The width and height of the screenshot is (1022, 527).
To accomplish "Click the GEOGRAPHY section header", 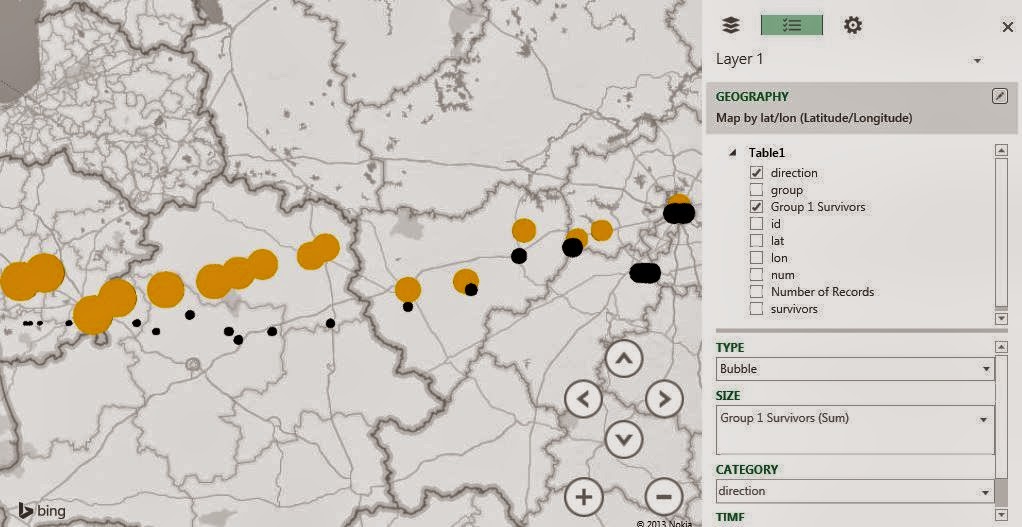I will (752, 96).
